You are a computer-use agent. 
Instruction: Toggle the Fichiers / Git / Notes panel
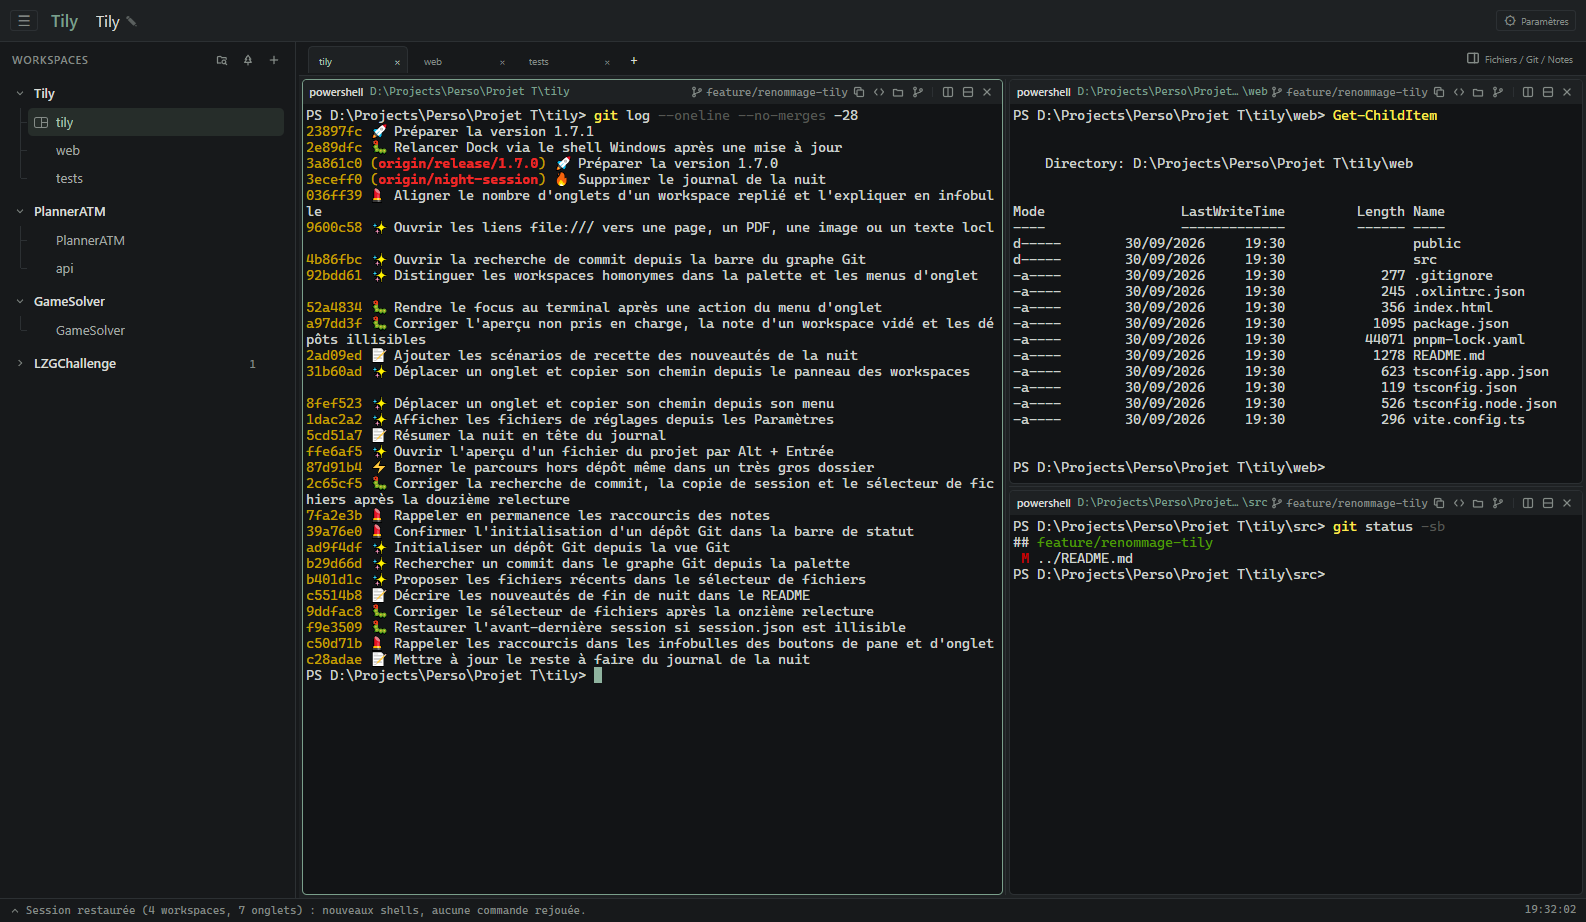tap(1519, 59)
